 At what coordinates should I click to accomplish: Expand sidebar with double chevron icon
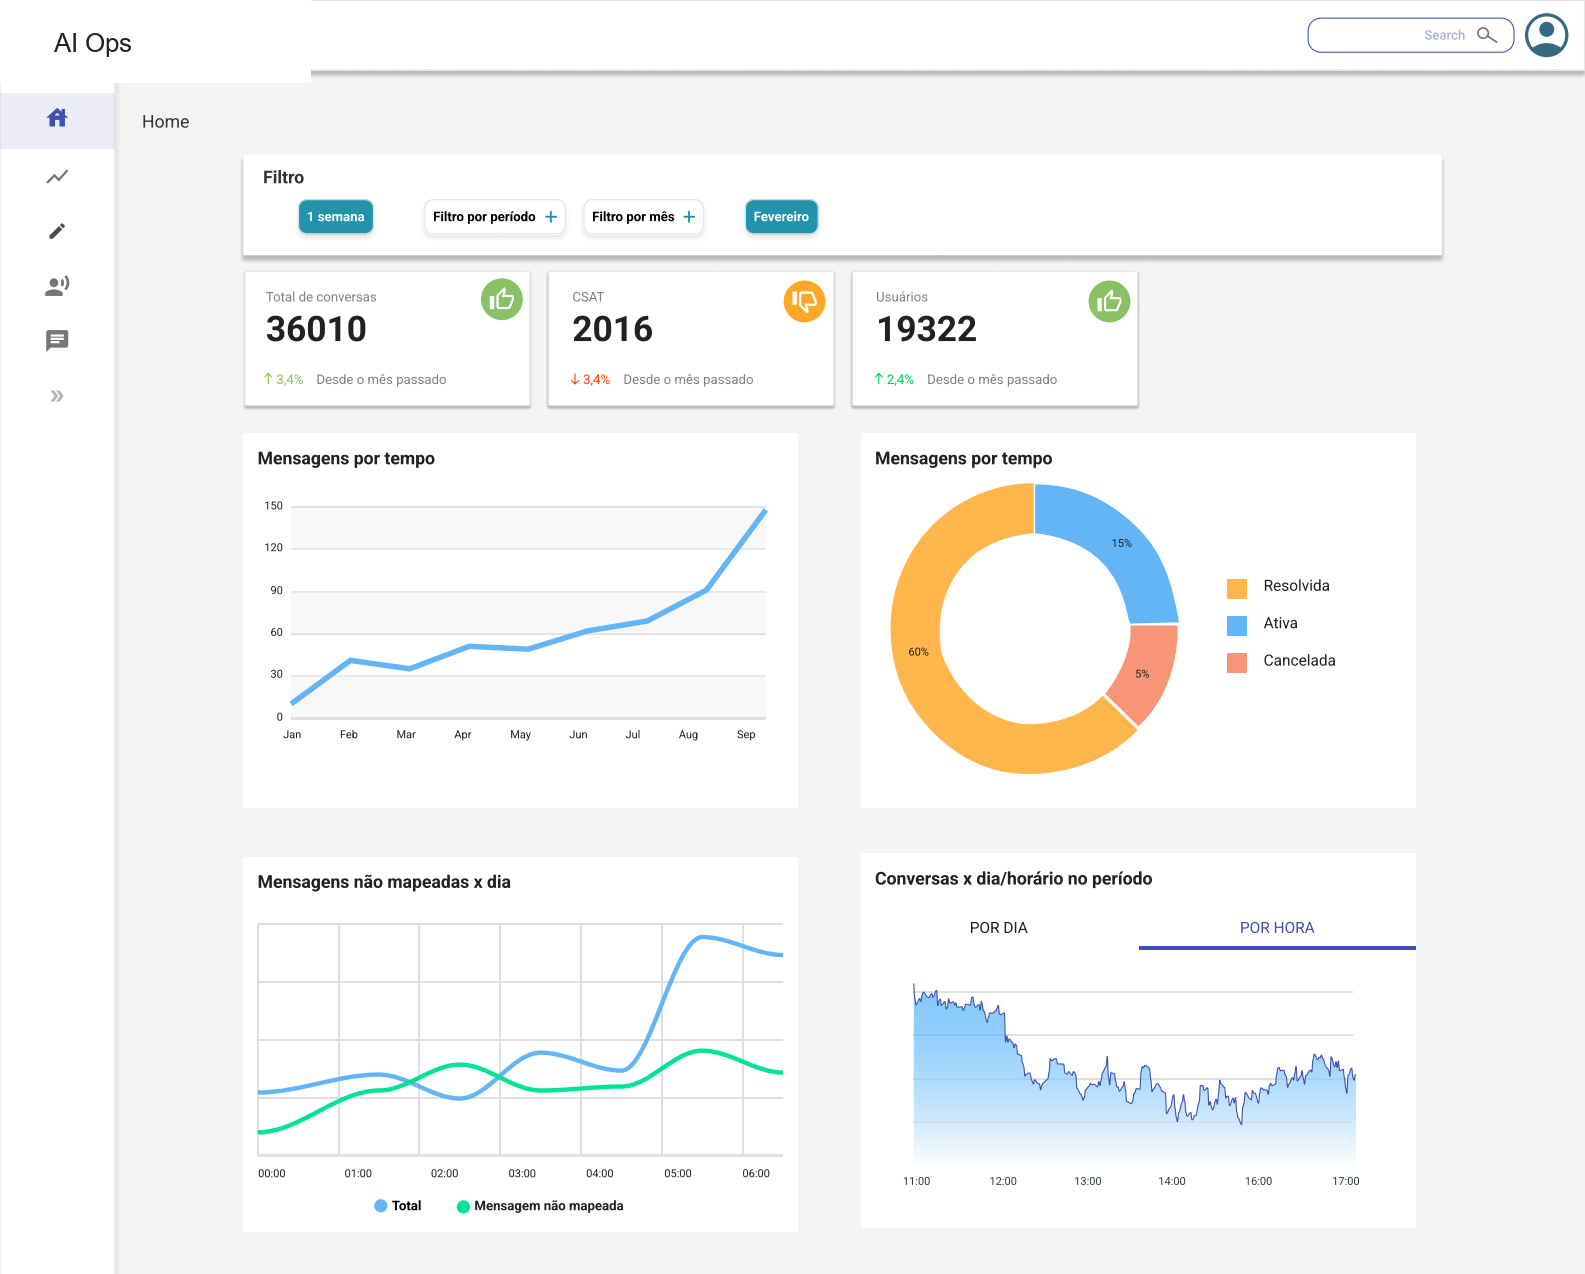[57, 396]
